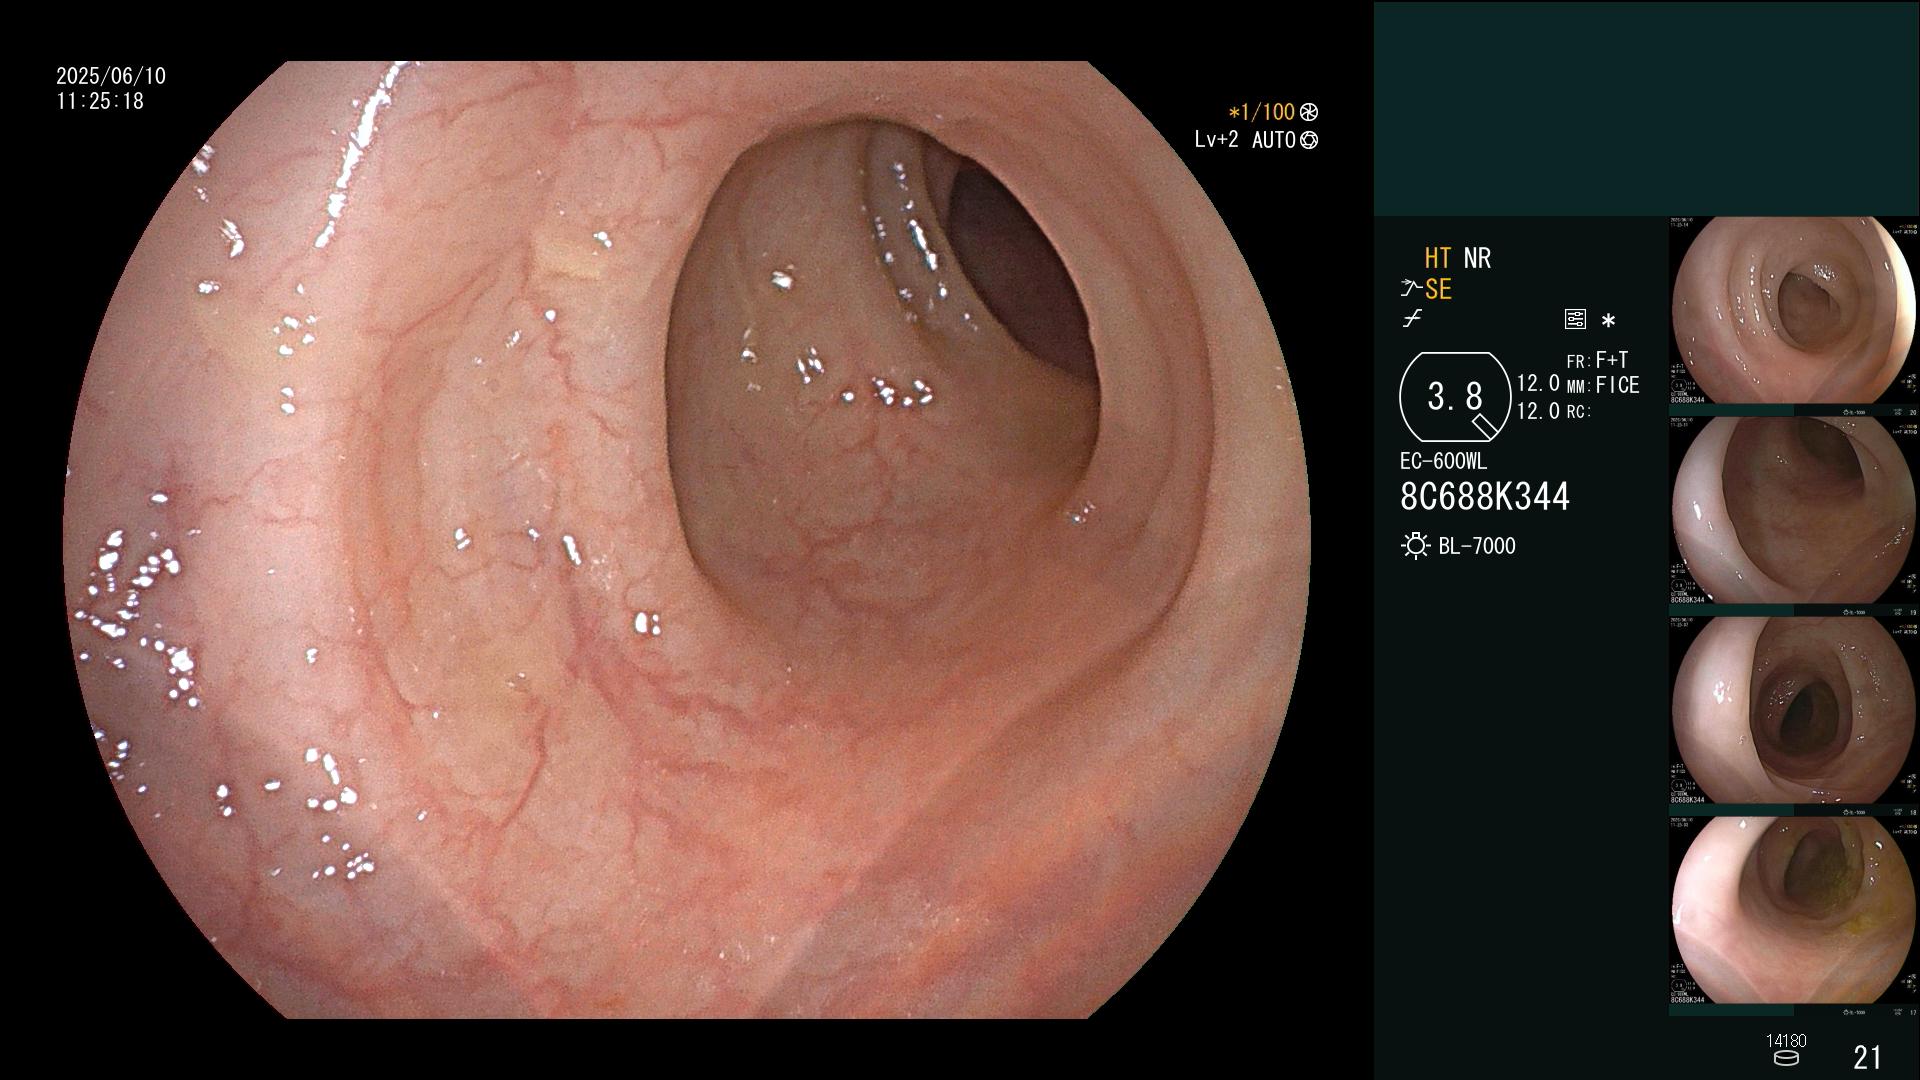The height and width of the screenshot is (1080, 1920).
Task: Open the captured thumbnail numbered 20
Action: (x=1794, y=311)
